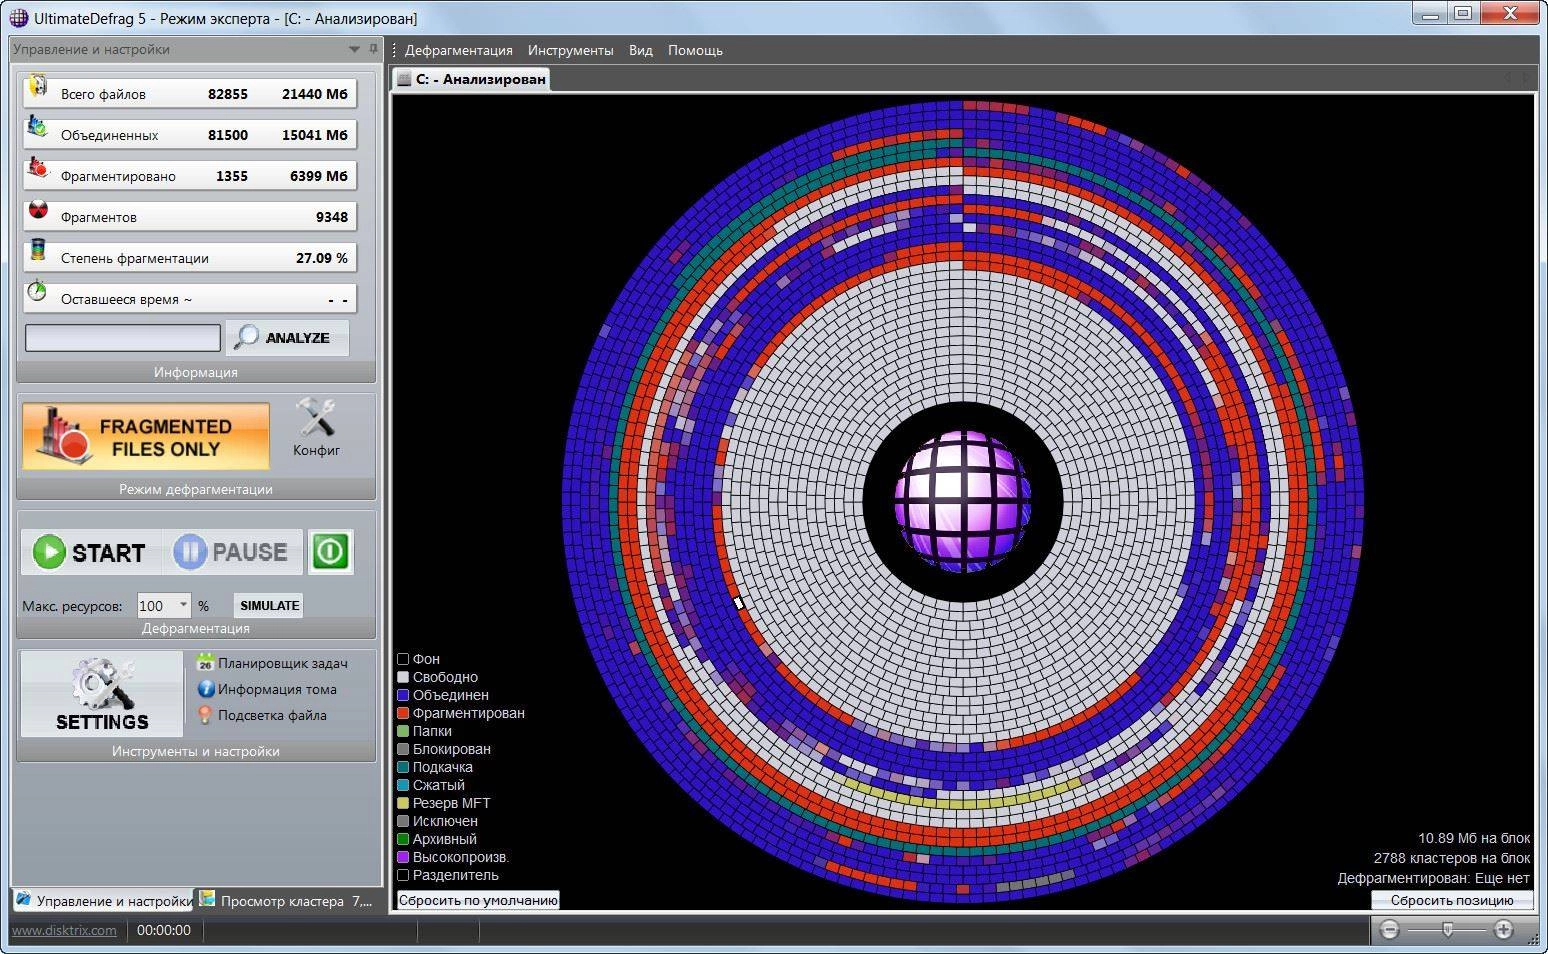Click Всего файлов count 82855
1548x954 pixels.
click(x=228, y=94)
